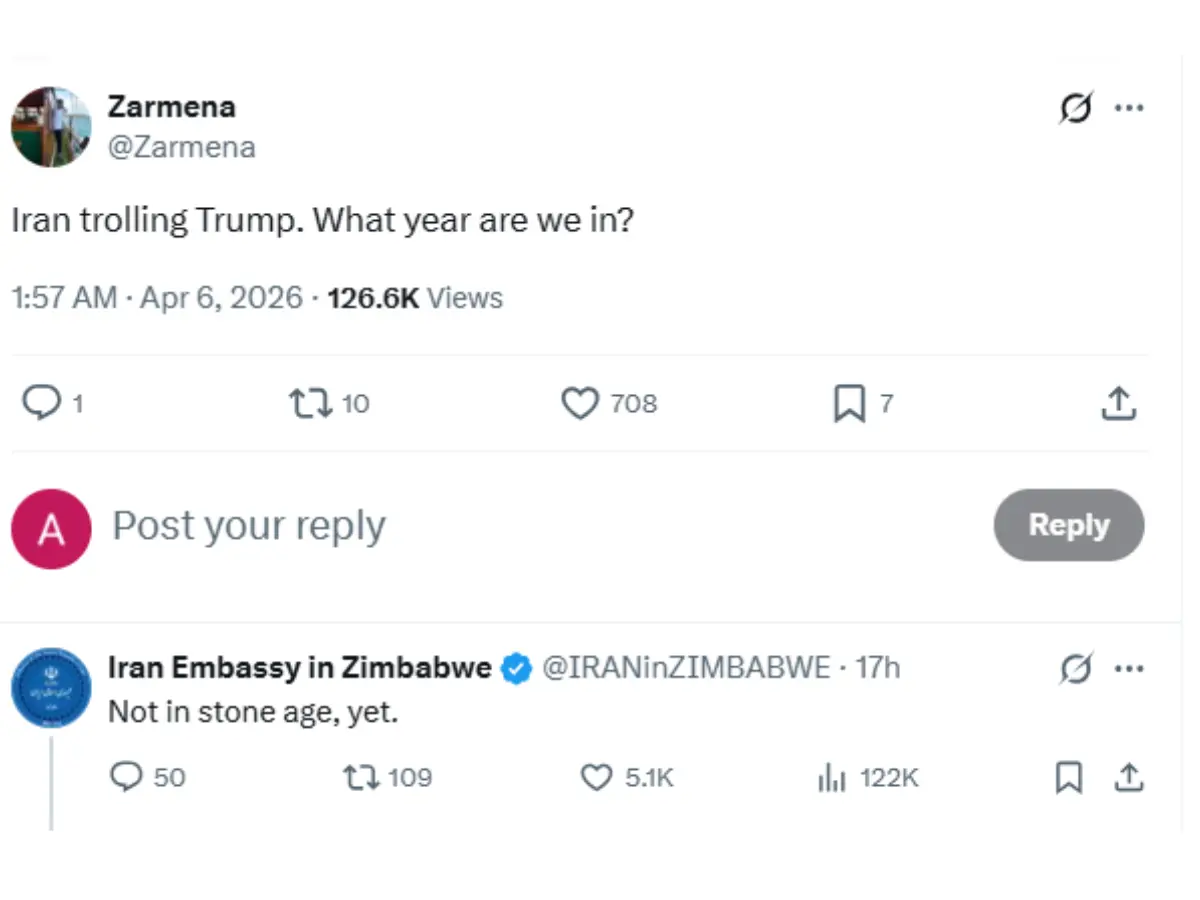Image resolution: width=1200 pixels, height=900 pixels.
Task: Repost the Iran Embassy in Zimbabwe reply
Action: click(360, 777)
